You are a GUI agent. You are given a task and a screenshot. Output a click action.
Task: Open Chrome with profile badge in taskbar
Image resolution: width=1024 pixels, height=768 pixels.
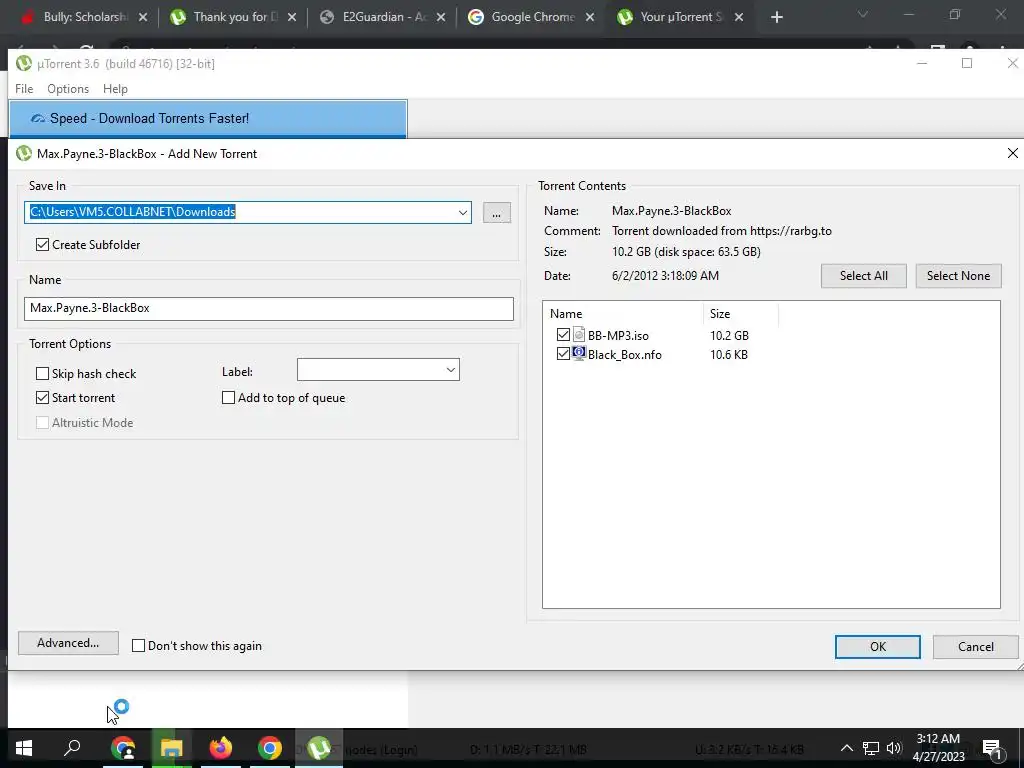click(x=123, y=748)
